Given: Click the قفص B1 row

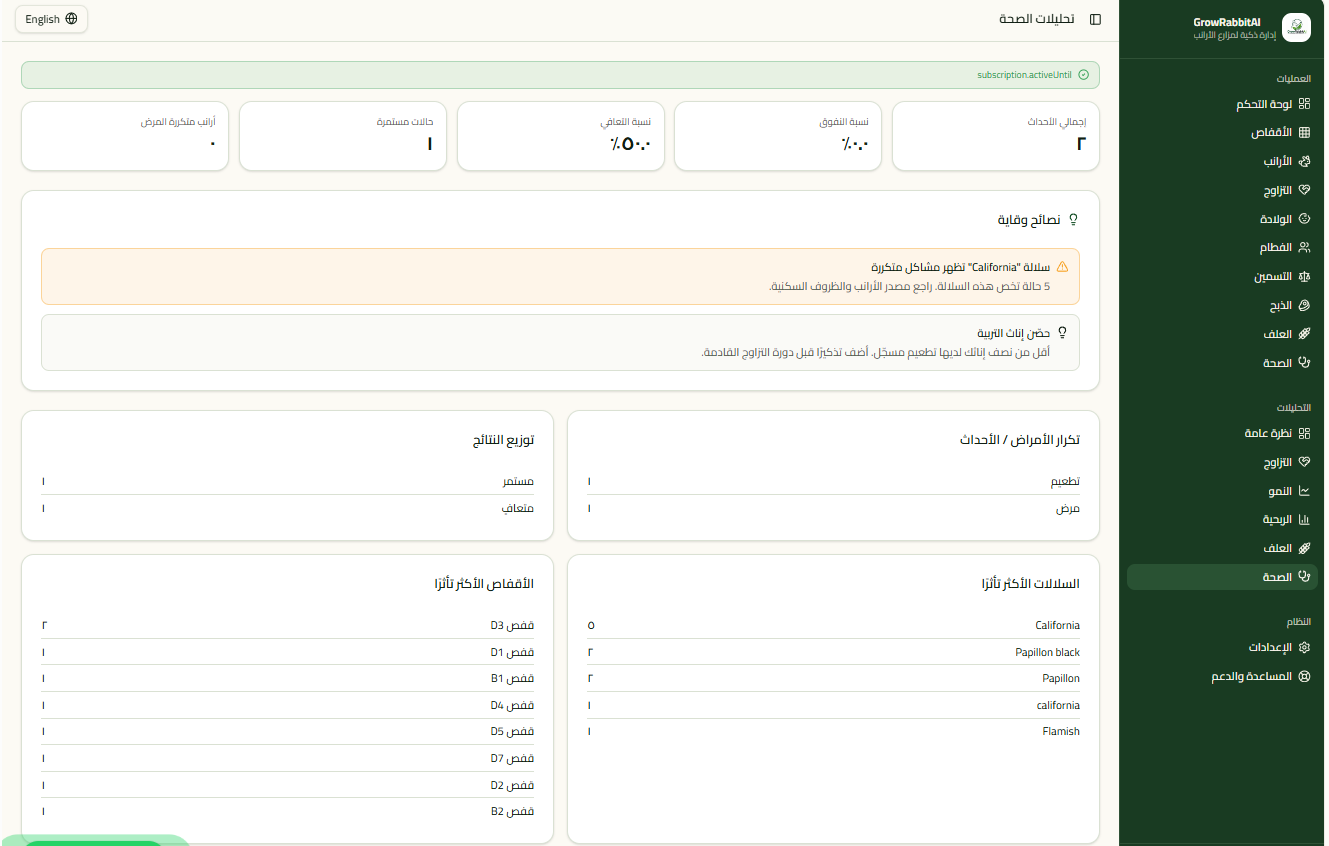Looking at the screenshot, I should (288, 679).
